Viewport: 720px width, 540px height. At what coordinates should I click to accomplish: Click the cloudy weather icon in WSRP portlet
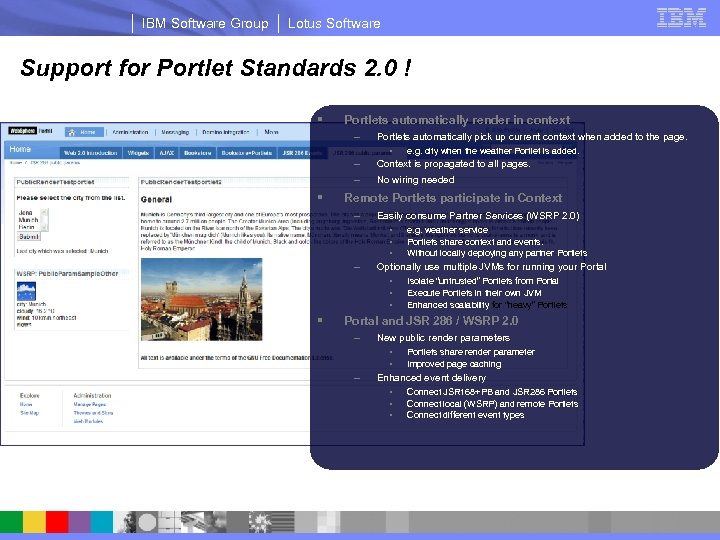(x=26, y=291)
